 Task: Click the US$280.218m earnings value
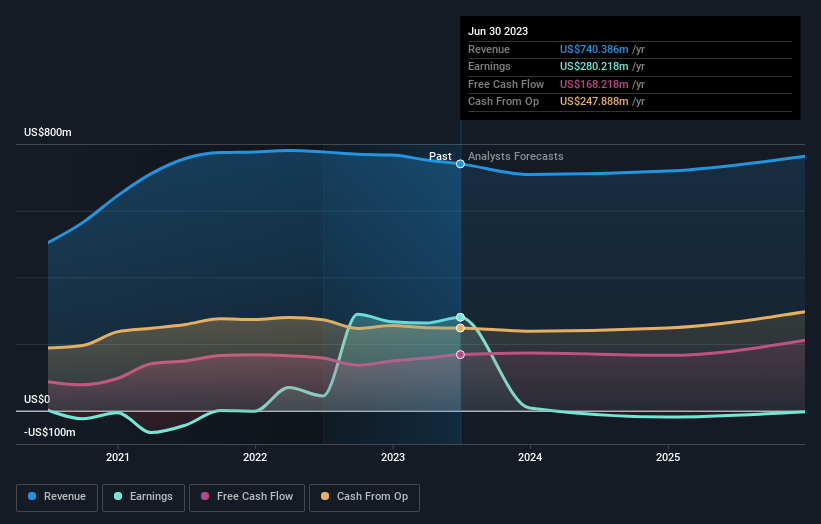(x=594, y=66)
